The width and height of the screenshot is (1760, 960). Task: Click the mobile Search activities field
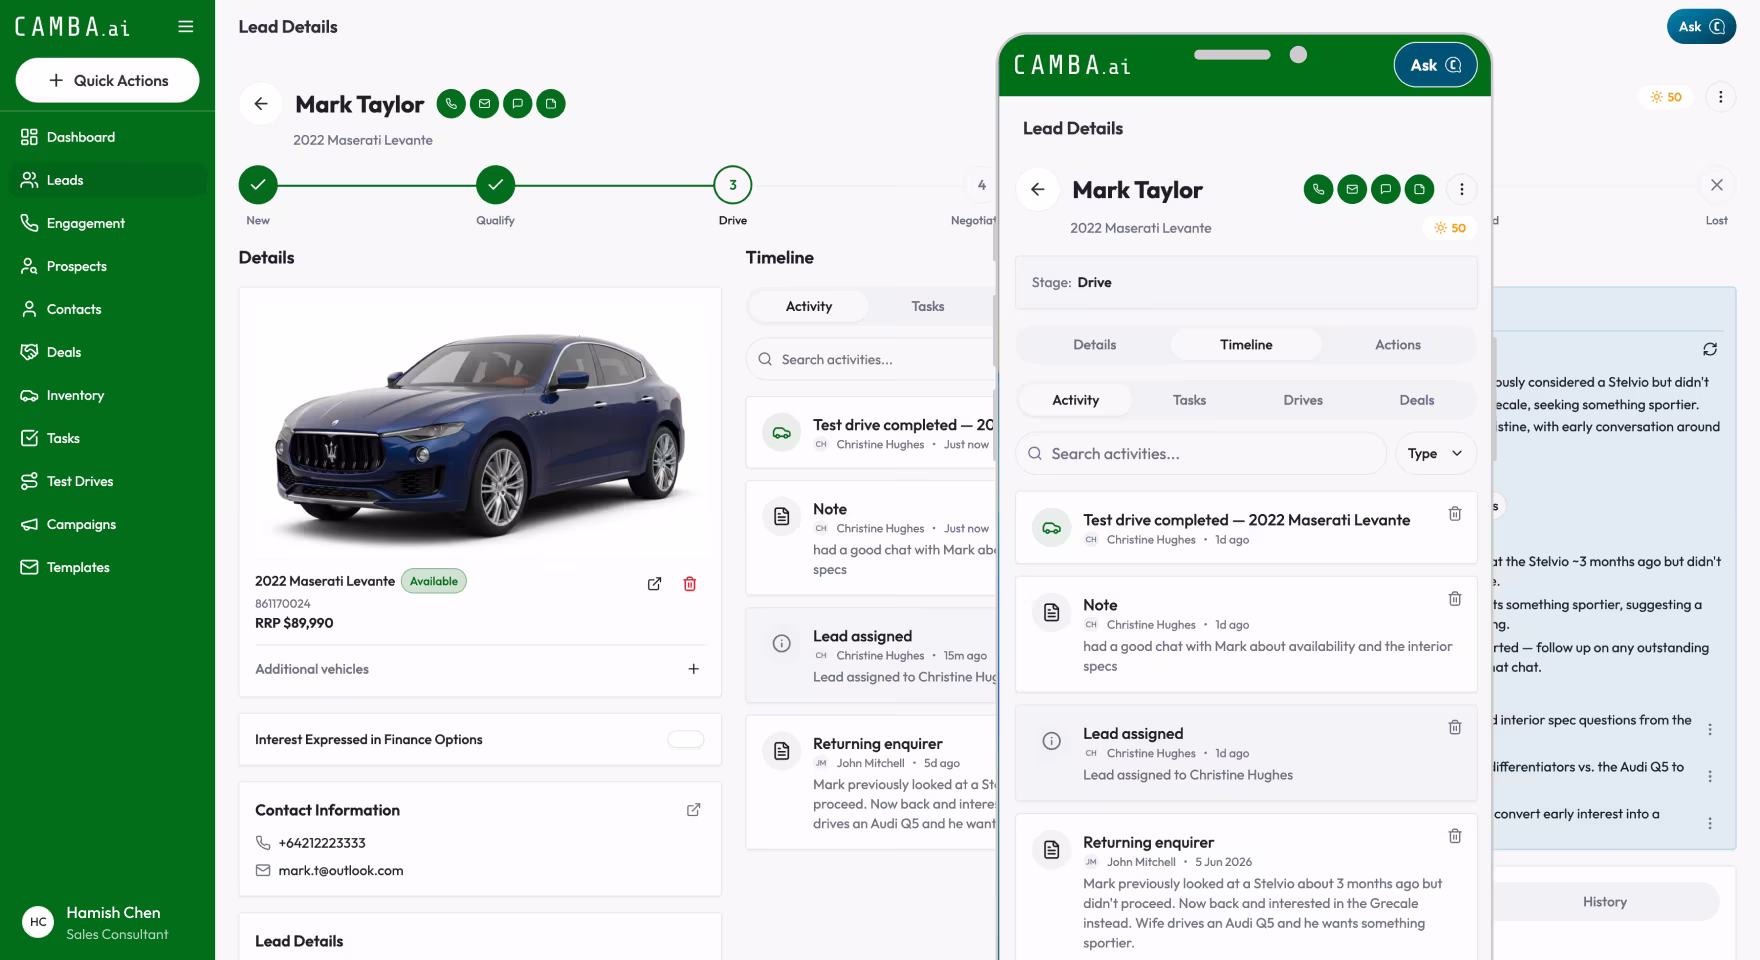[x=1201, y=453]
